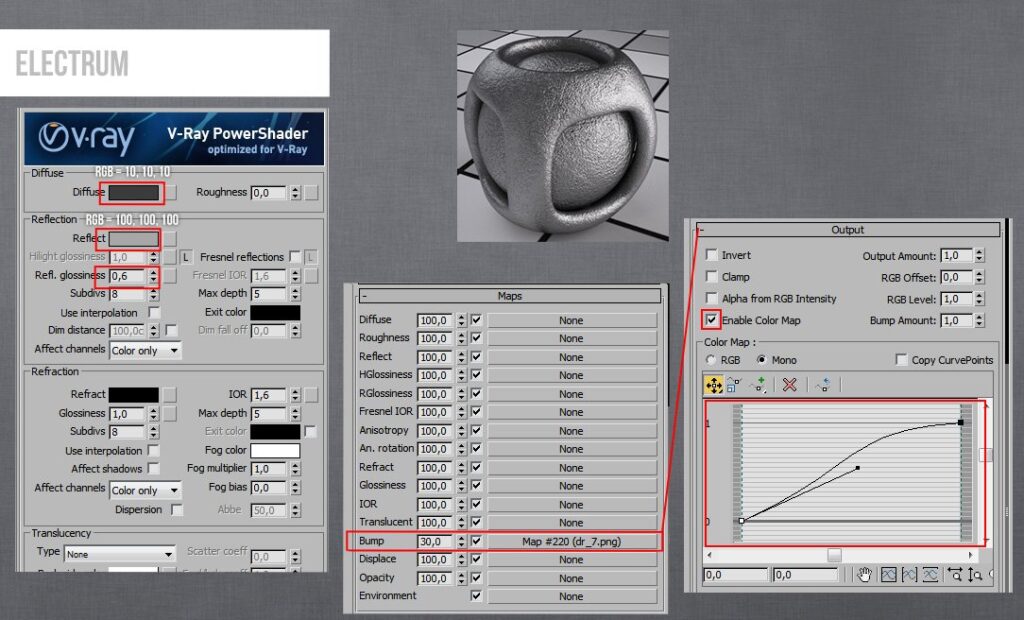This screenshot has width=1024, height=620.
Task: Collapse the Maps rollout
Action: [364, 296]
